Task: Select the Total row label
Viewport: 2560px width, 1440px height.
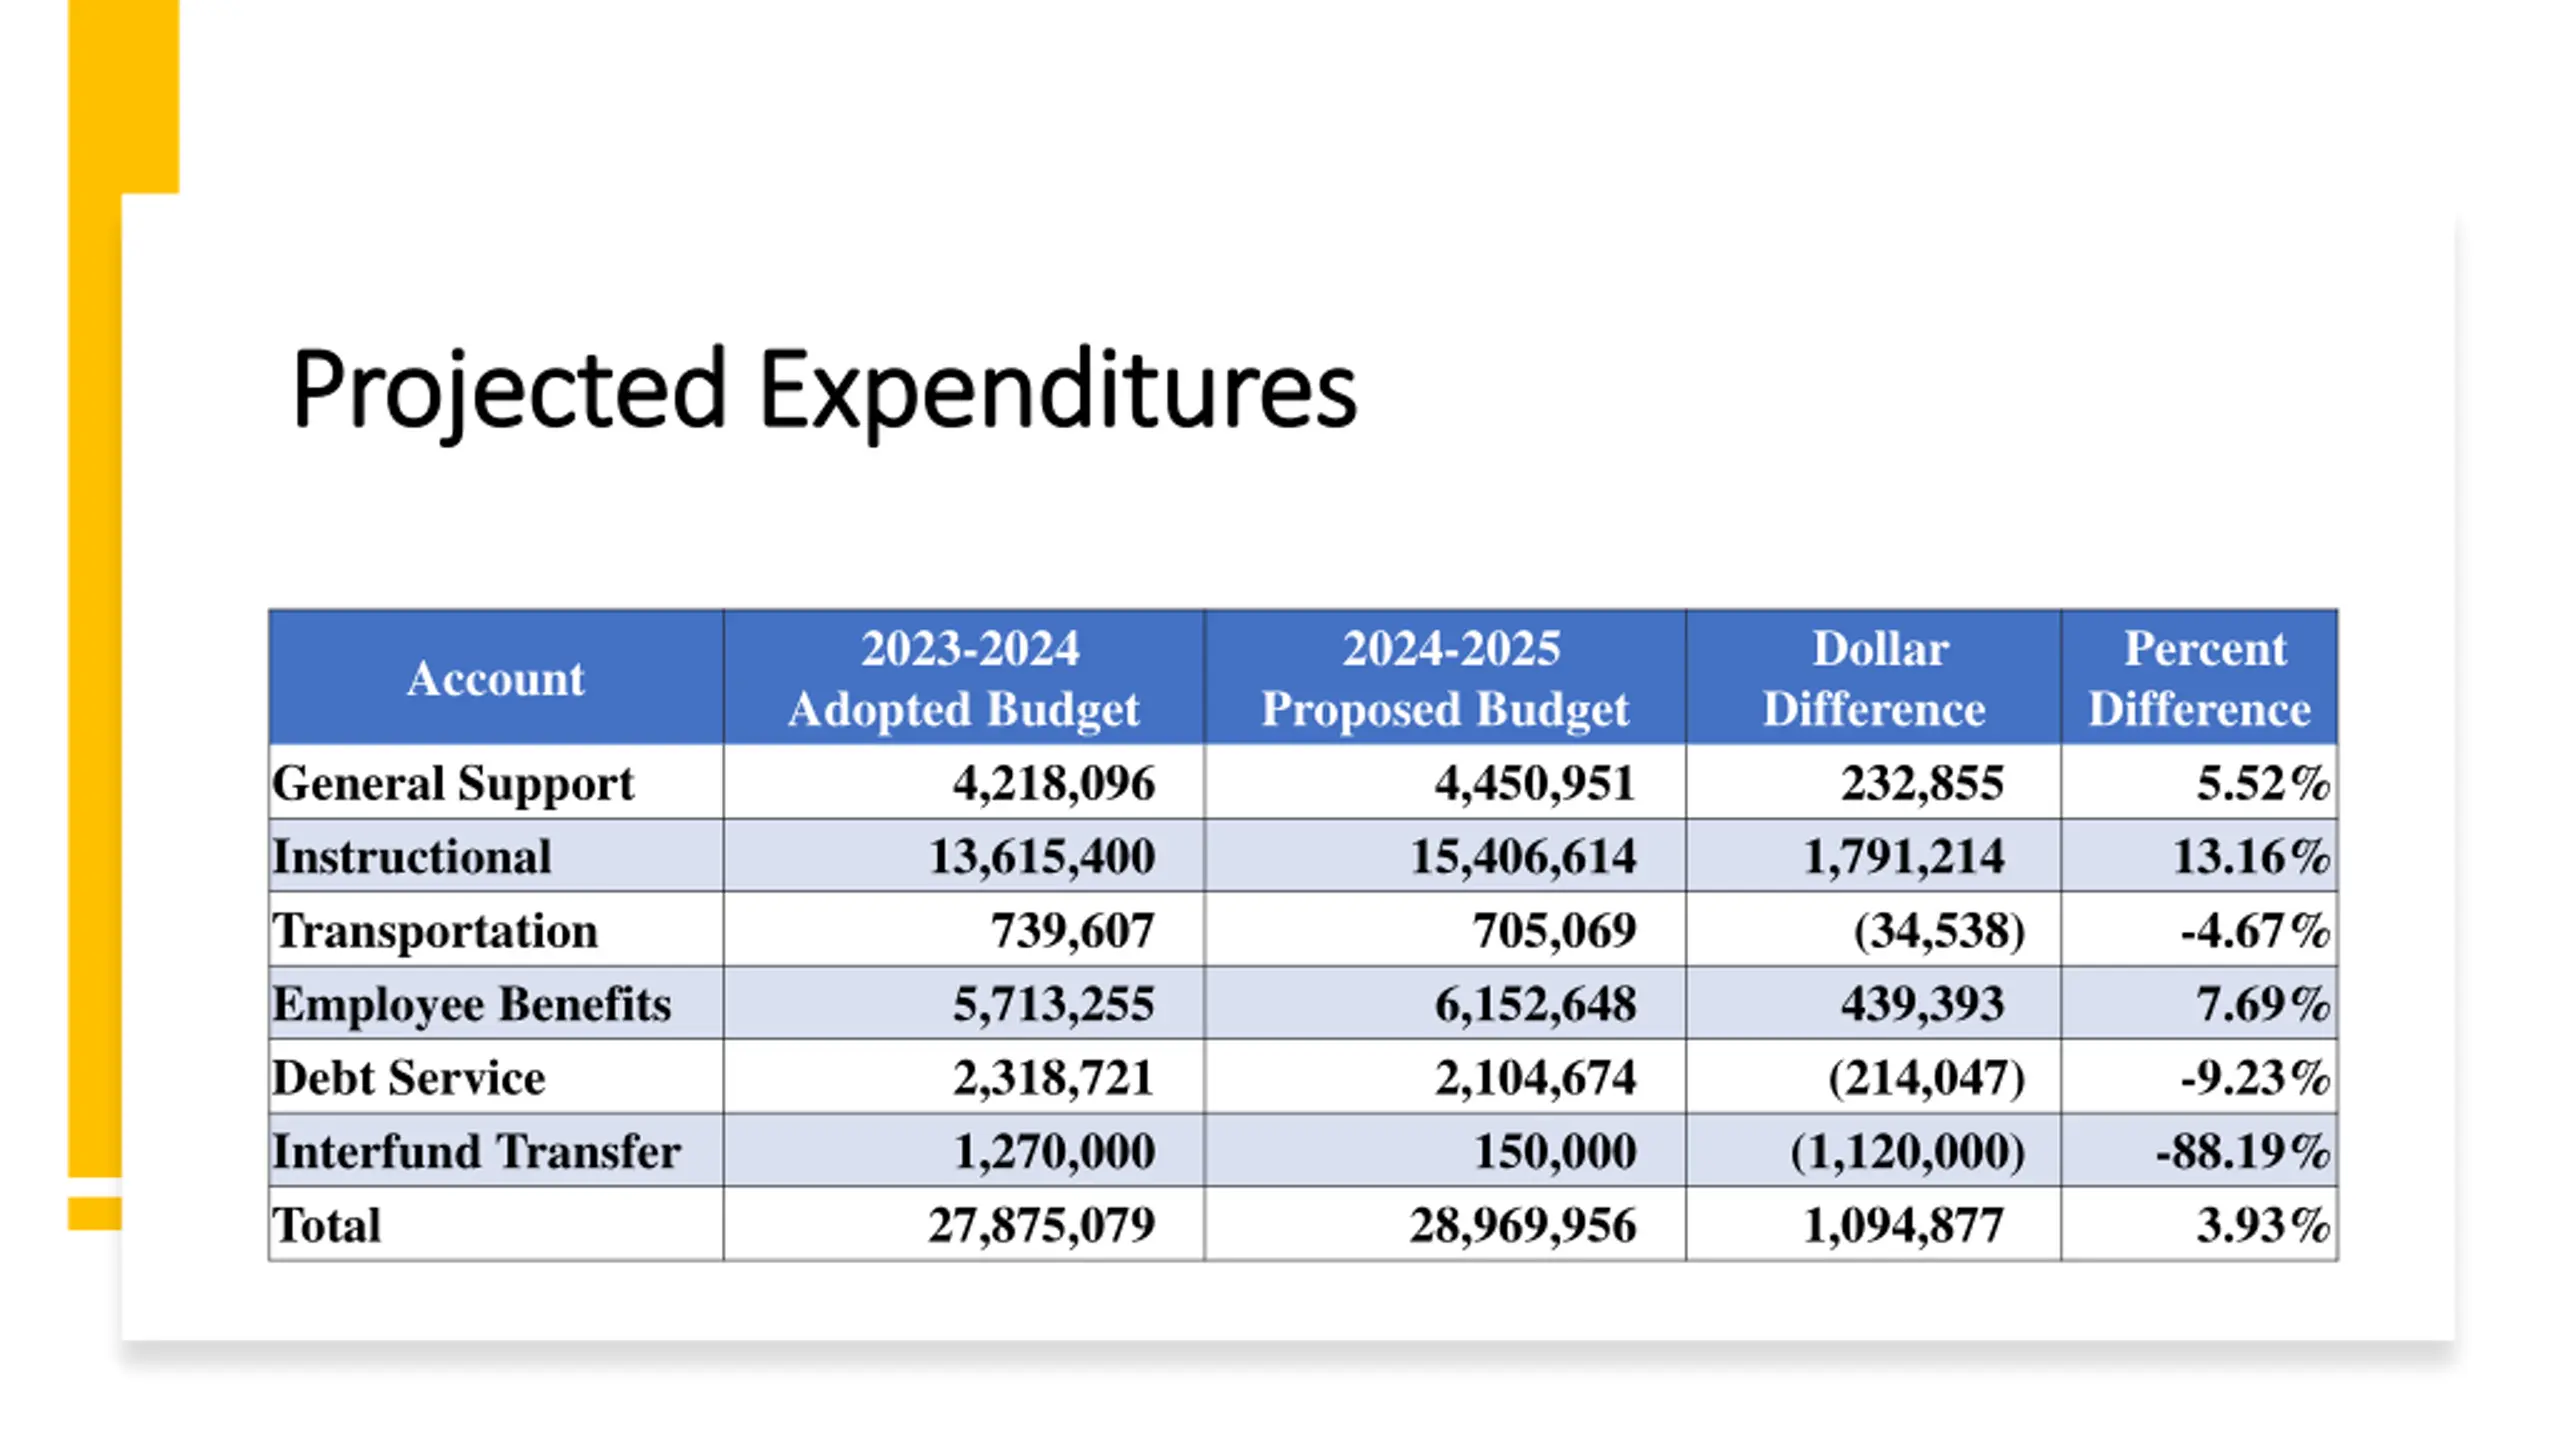Action: [326, 1225]
